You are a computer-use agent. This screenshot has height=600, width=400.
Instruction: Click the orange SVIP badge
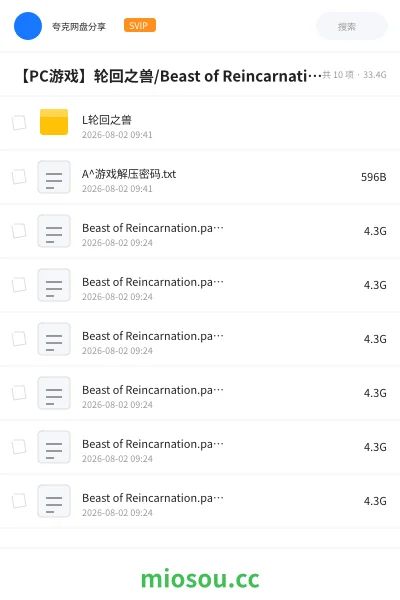pyautogui.click(x=140, y=25)
